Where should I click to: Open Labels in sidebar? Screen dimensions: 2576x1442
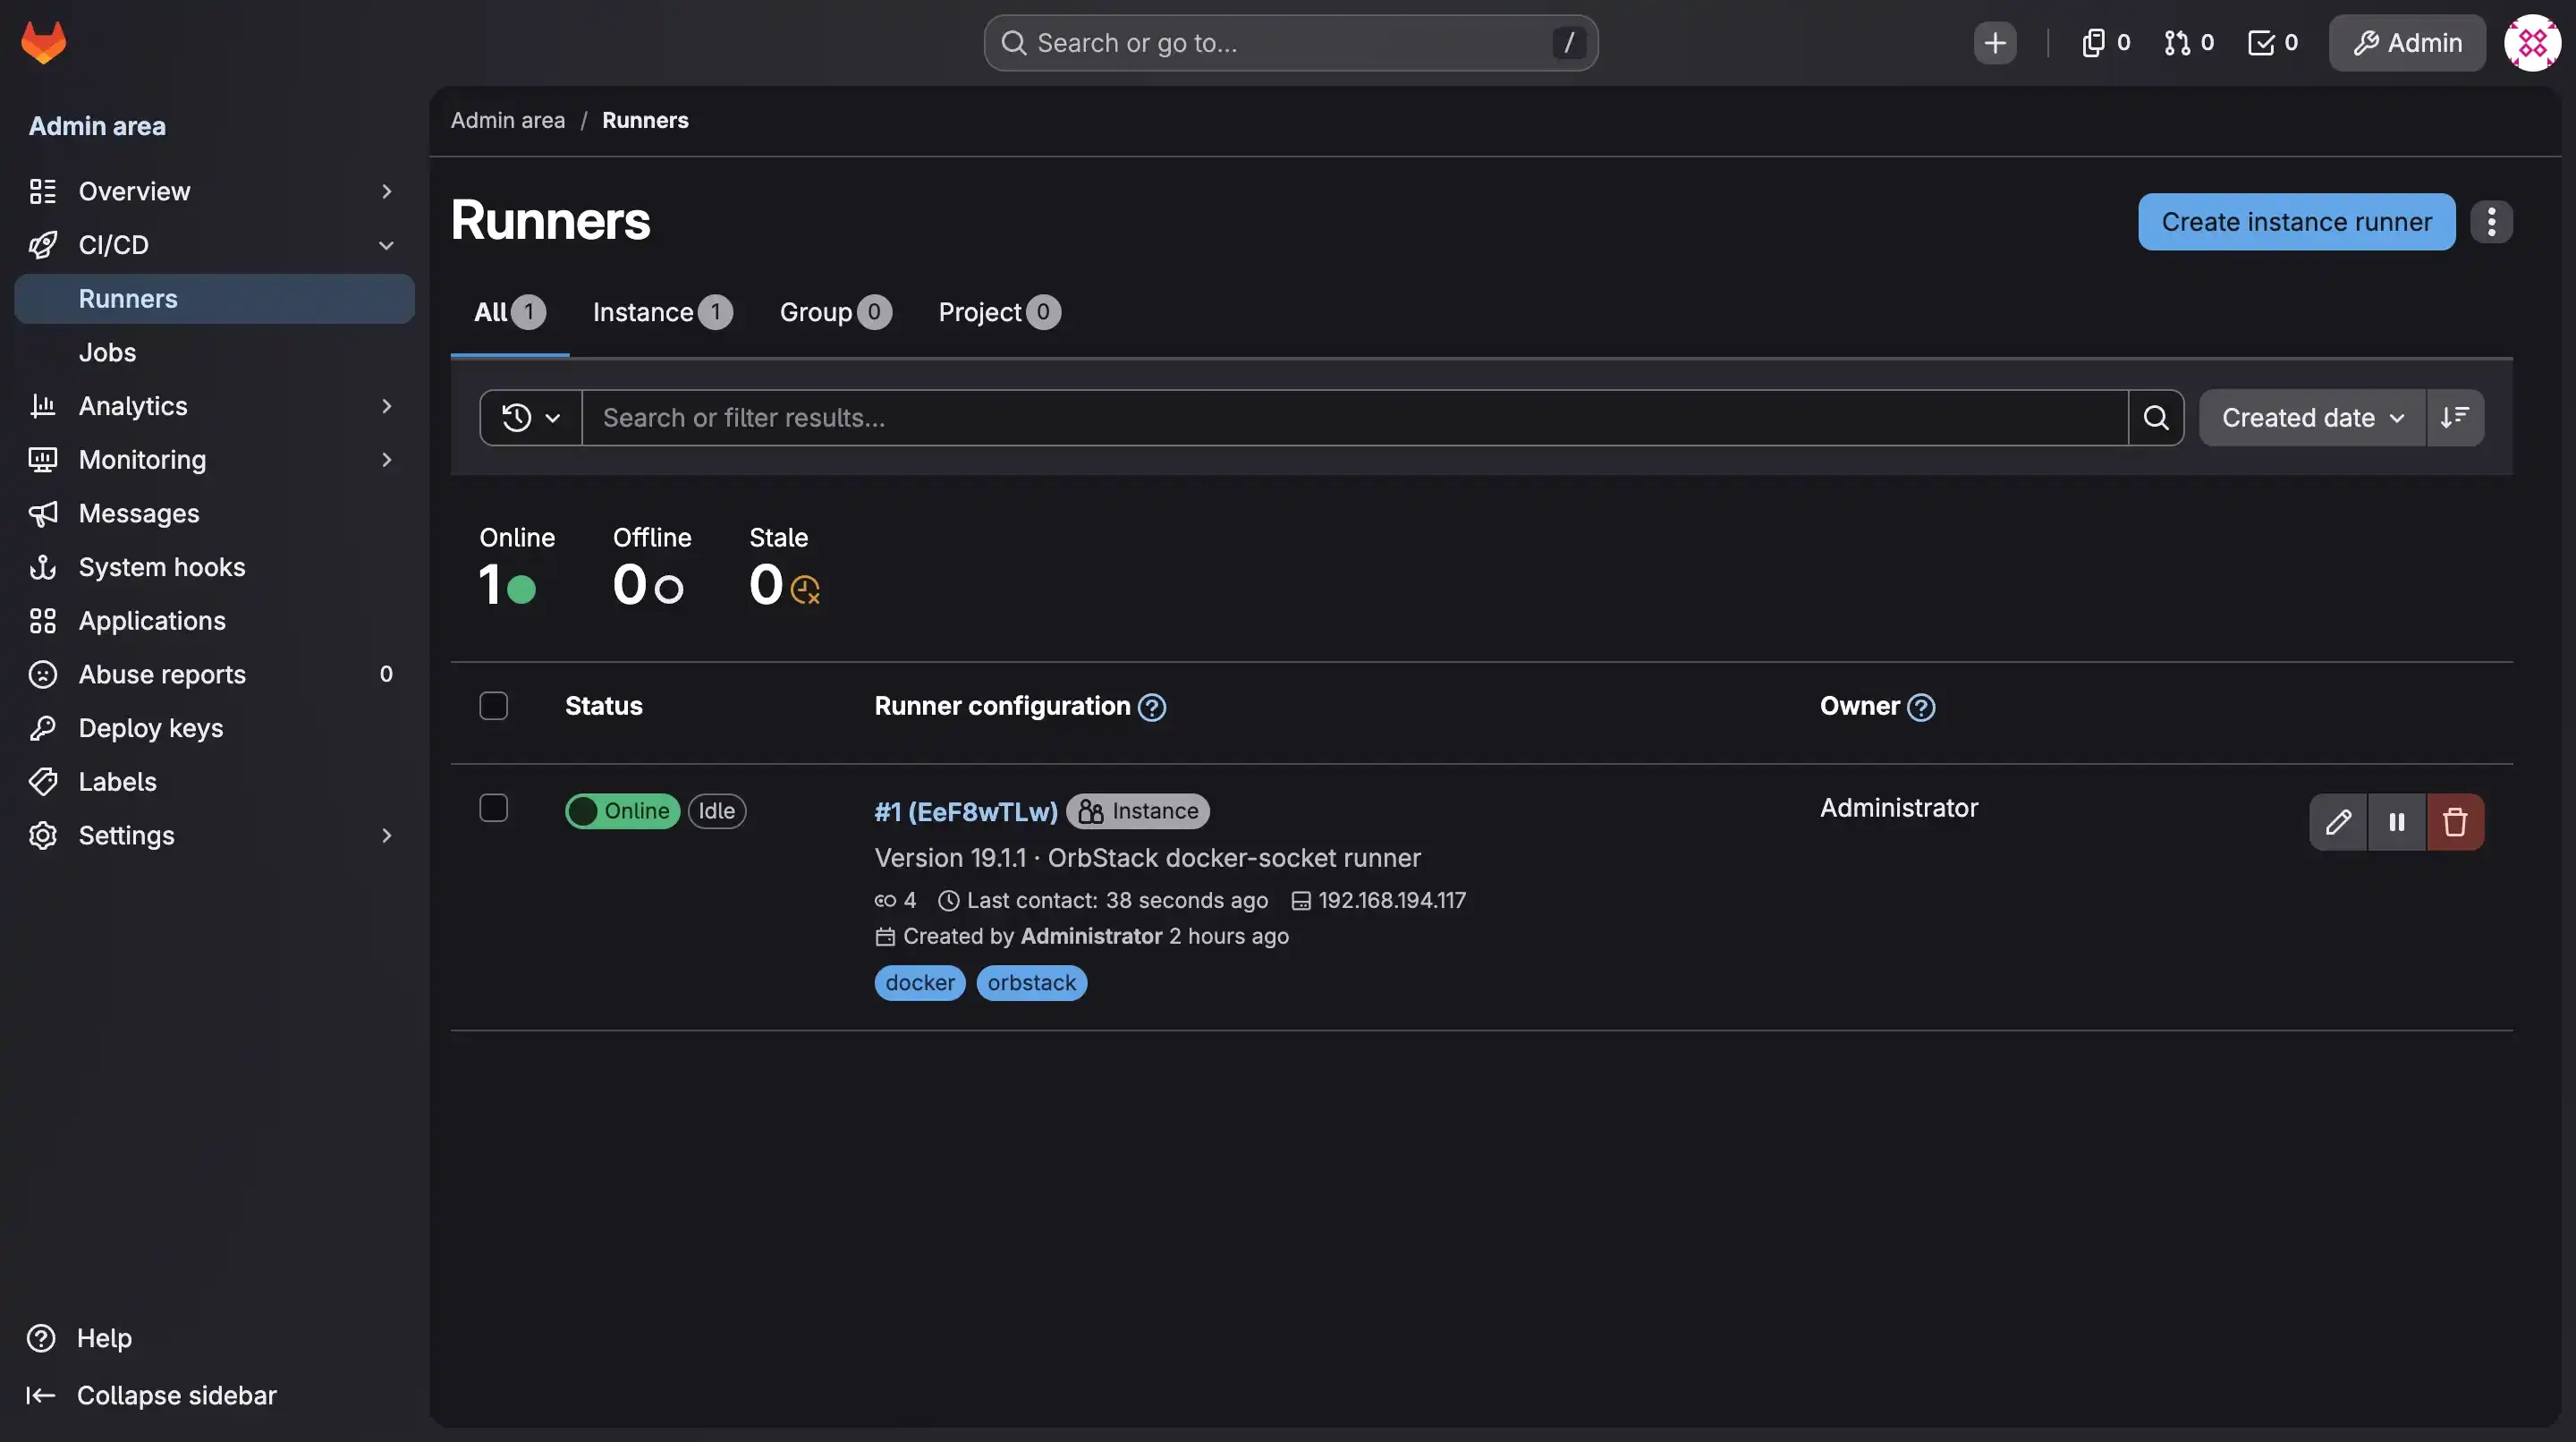[214, 782]
